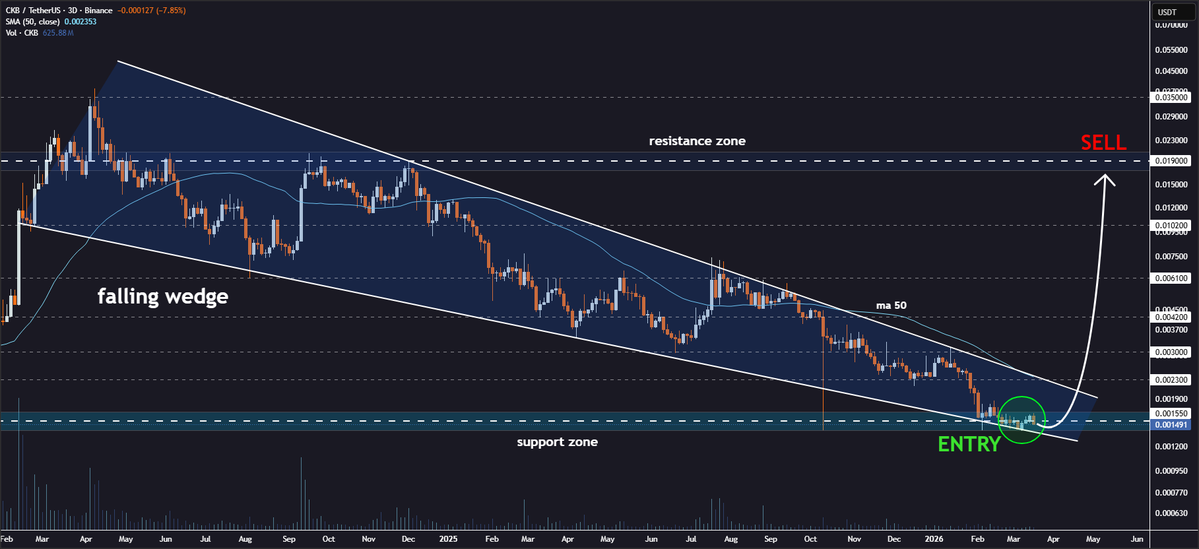Click the 0.023000 price scale value

(x=1171, y=141)
